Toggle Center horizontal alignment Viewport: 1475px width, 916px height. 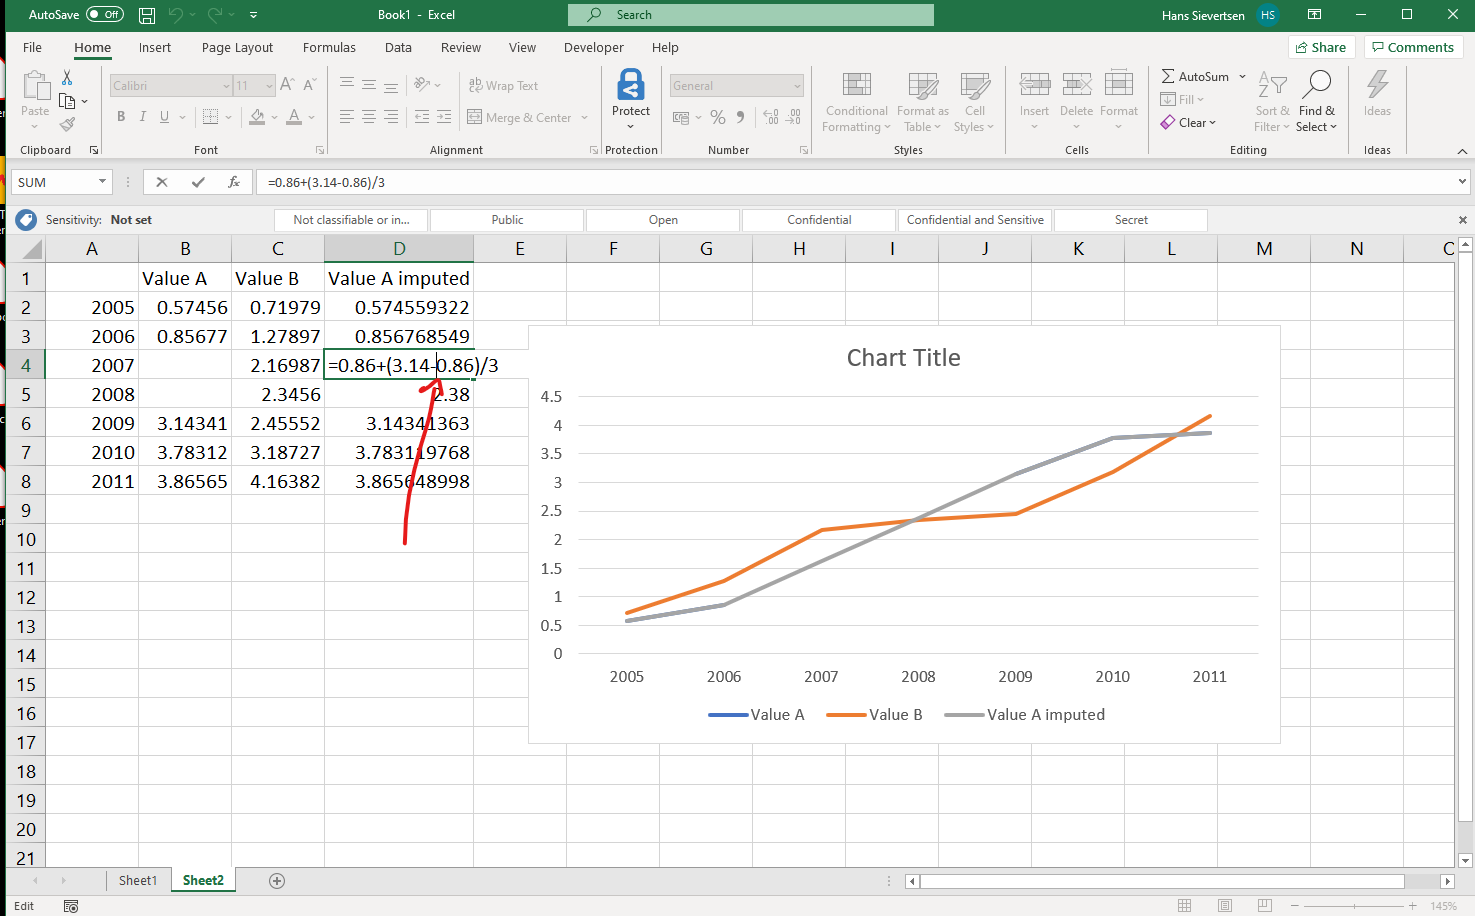pos(369,117)
